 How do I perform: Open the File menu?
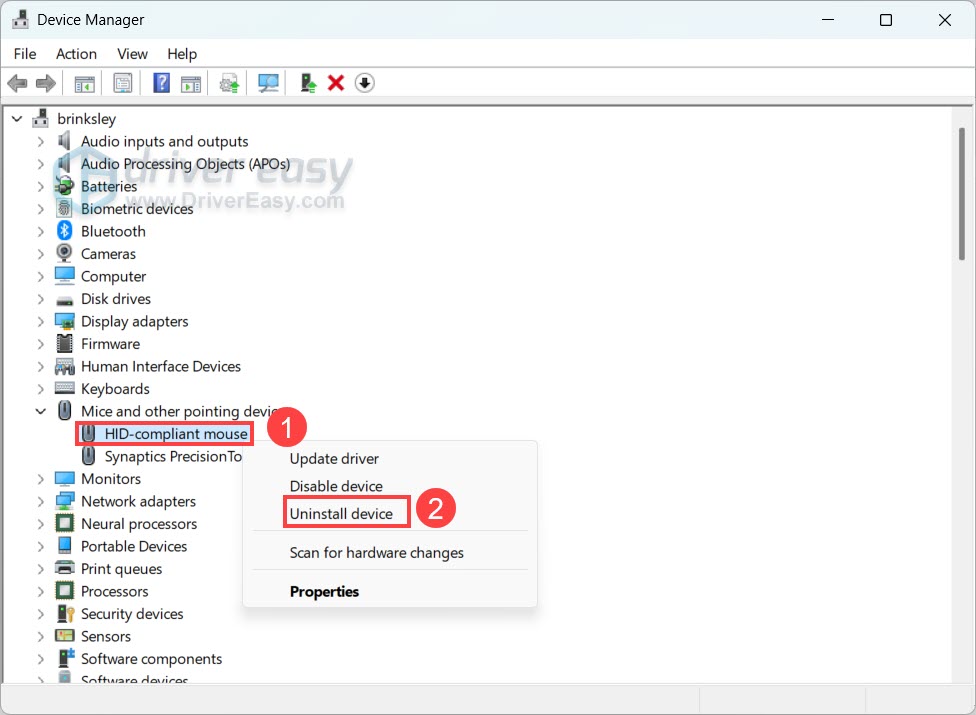coord(25,54)
